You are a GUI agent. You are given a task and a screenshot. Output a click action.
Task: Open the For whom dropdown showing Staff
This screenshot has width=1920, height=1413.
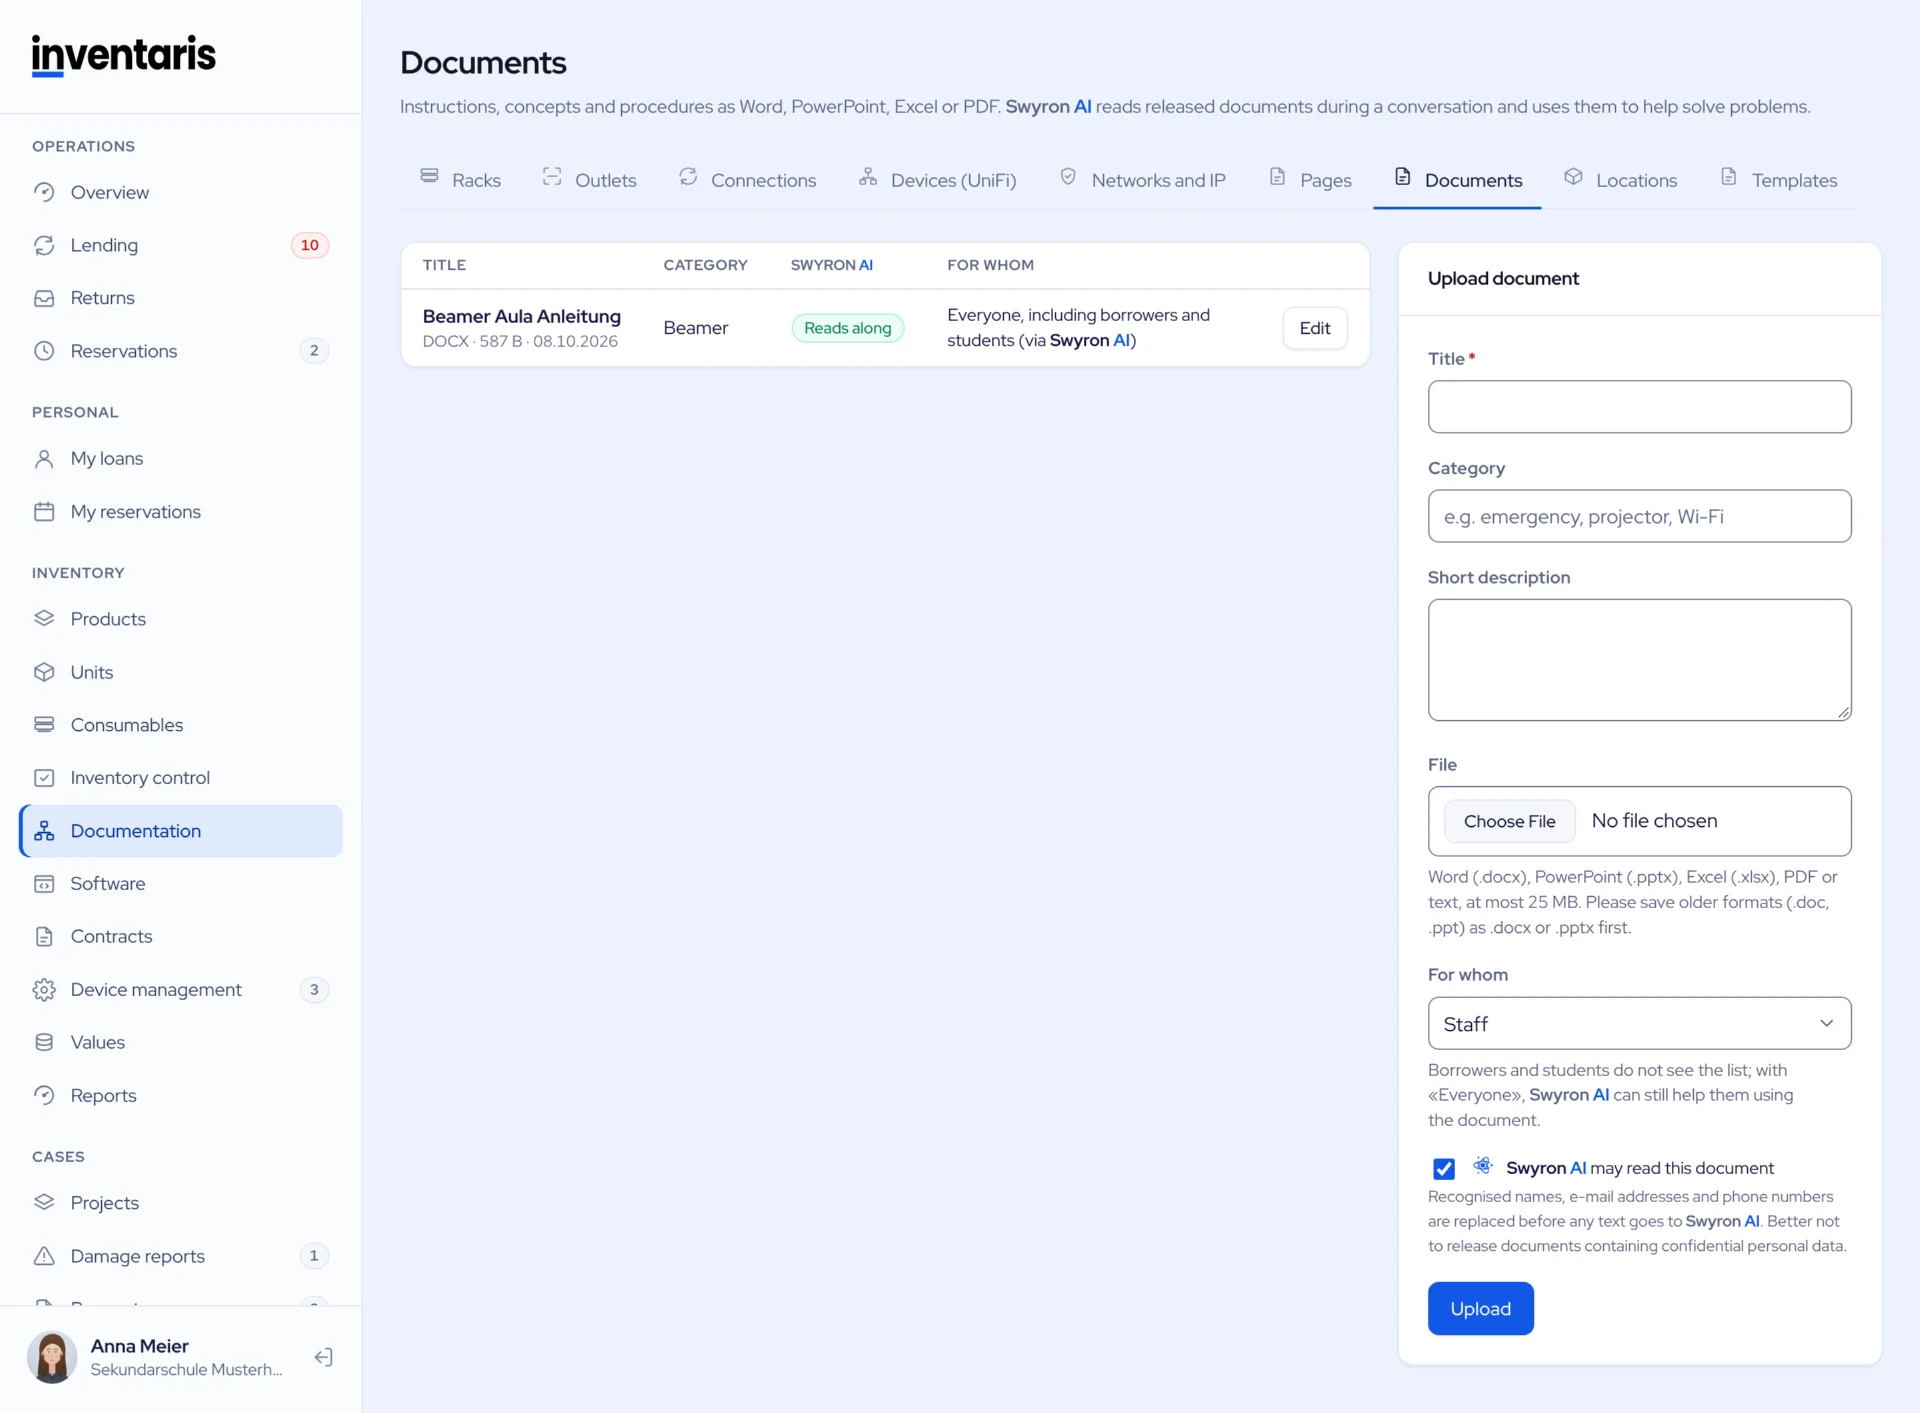pos(1639,1023)
